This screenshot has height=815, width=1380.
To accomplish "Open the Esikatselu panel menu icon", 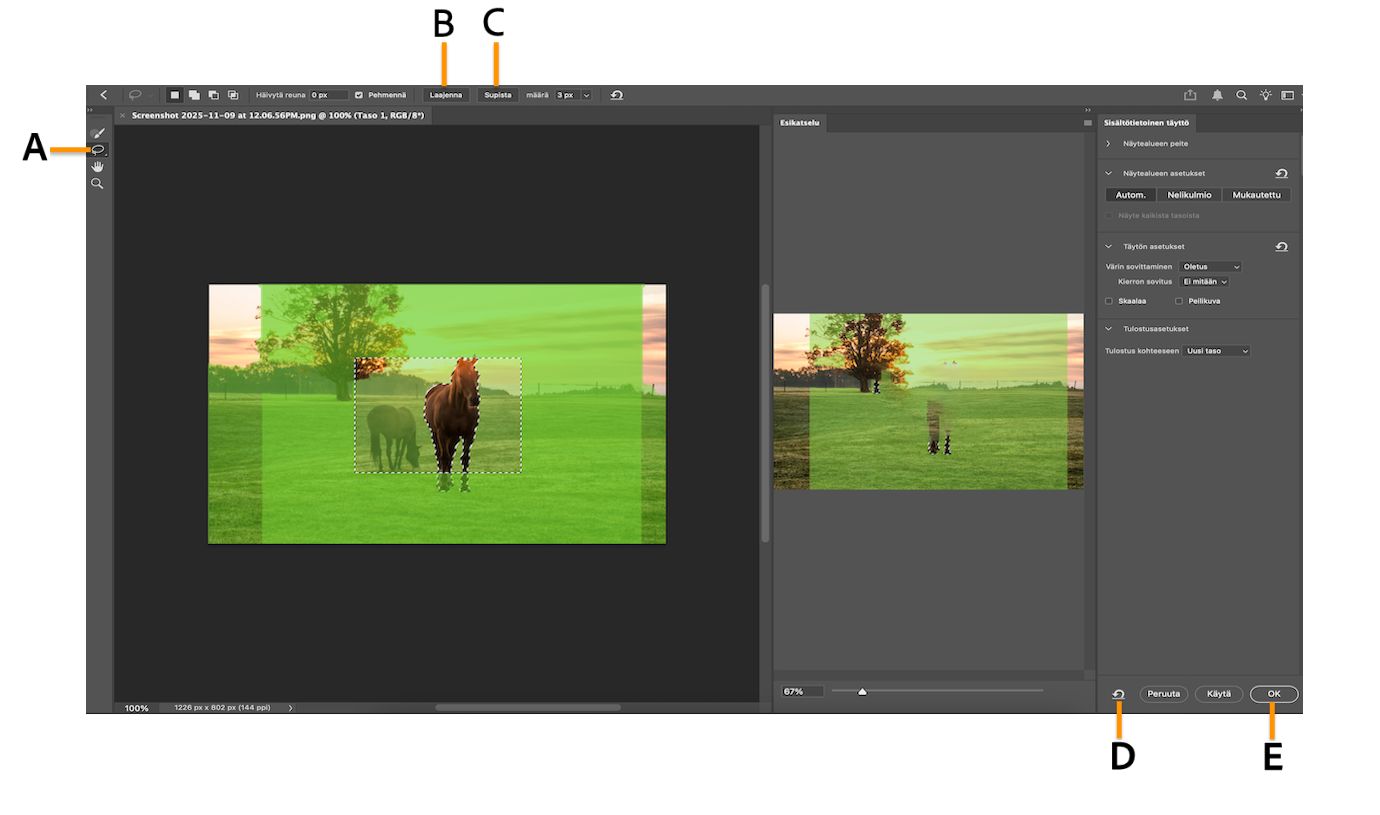I will [1087, 123].
